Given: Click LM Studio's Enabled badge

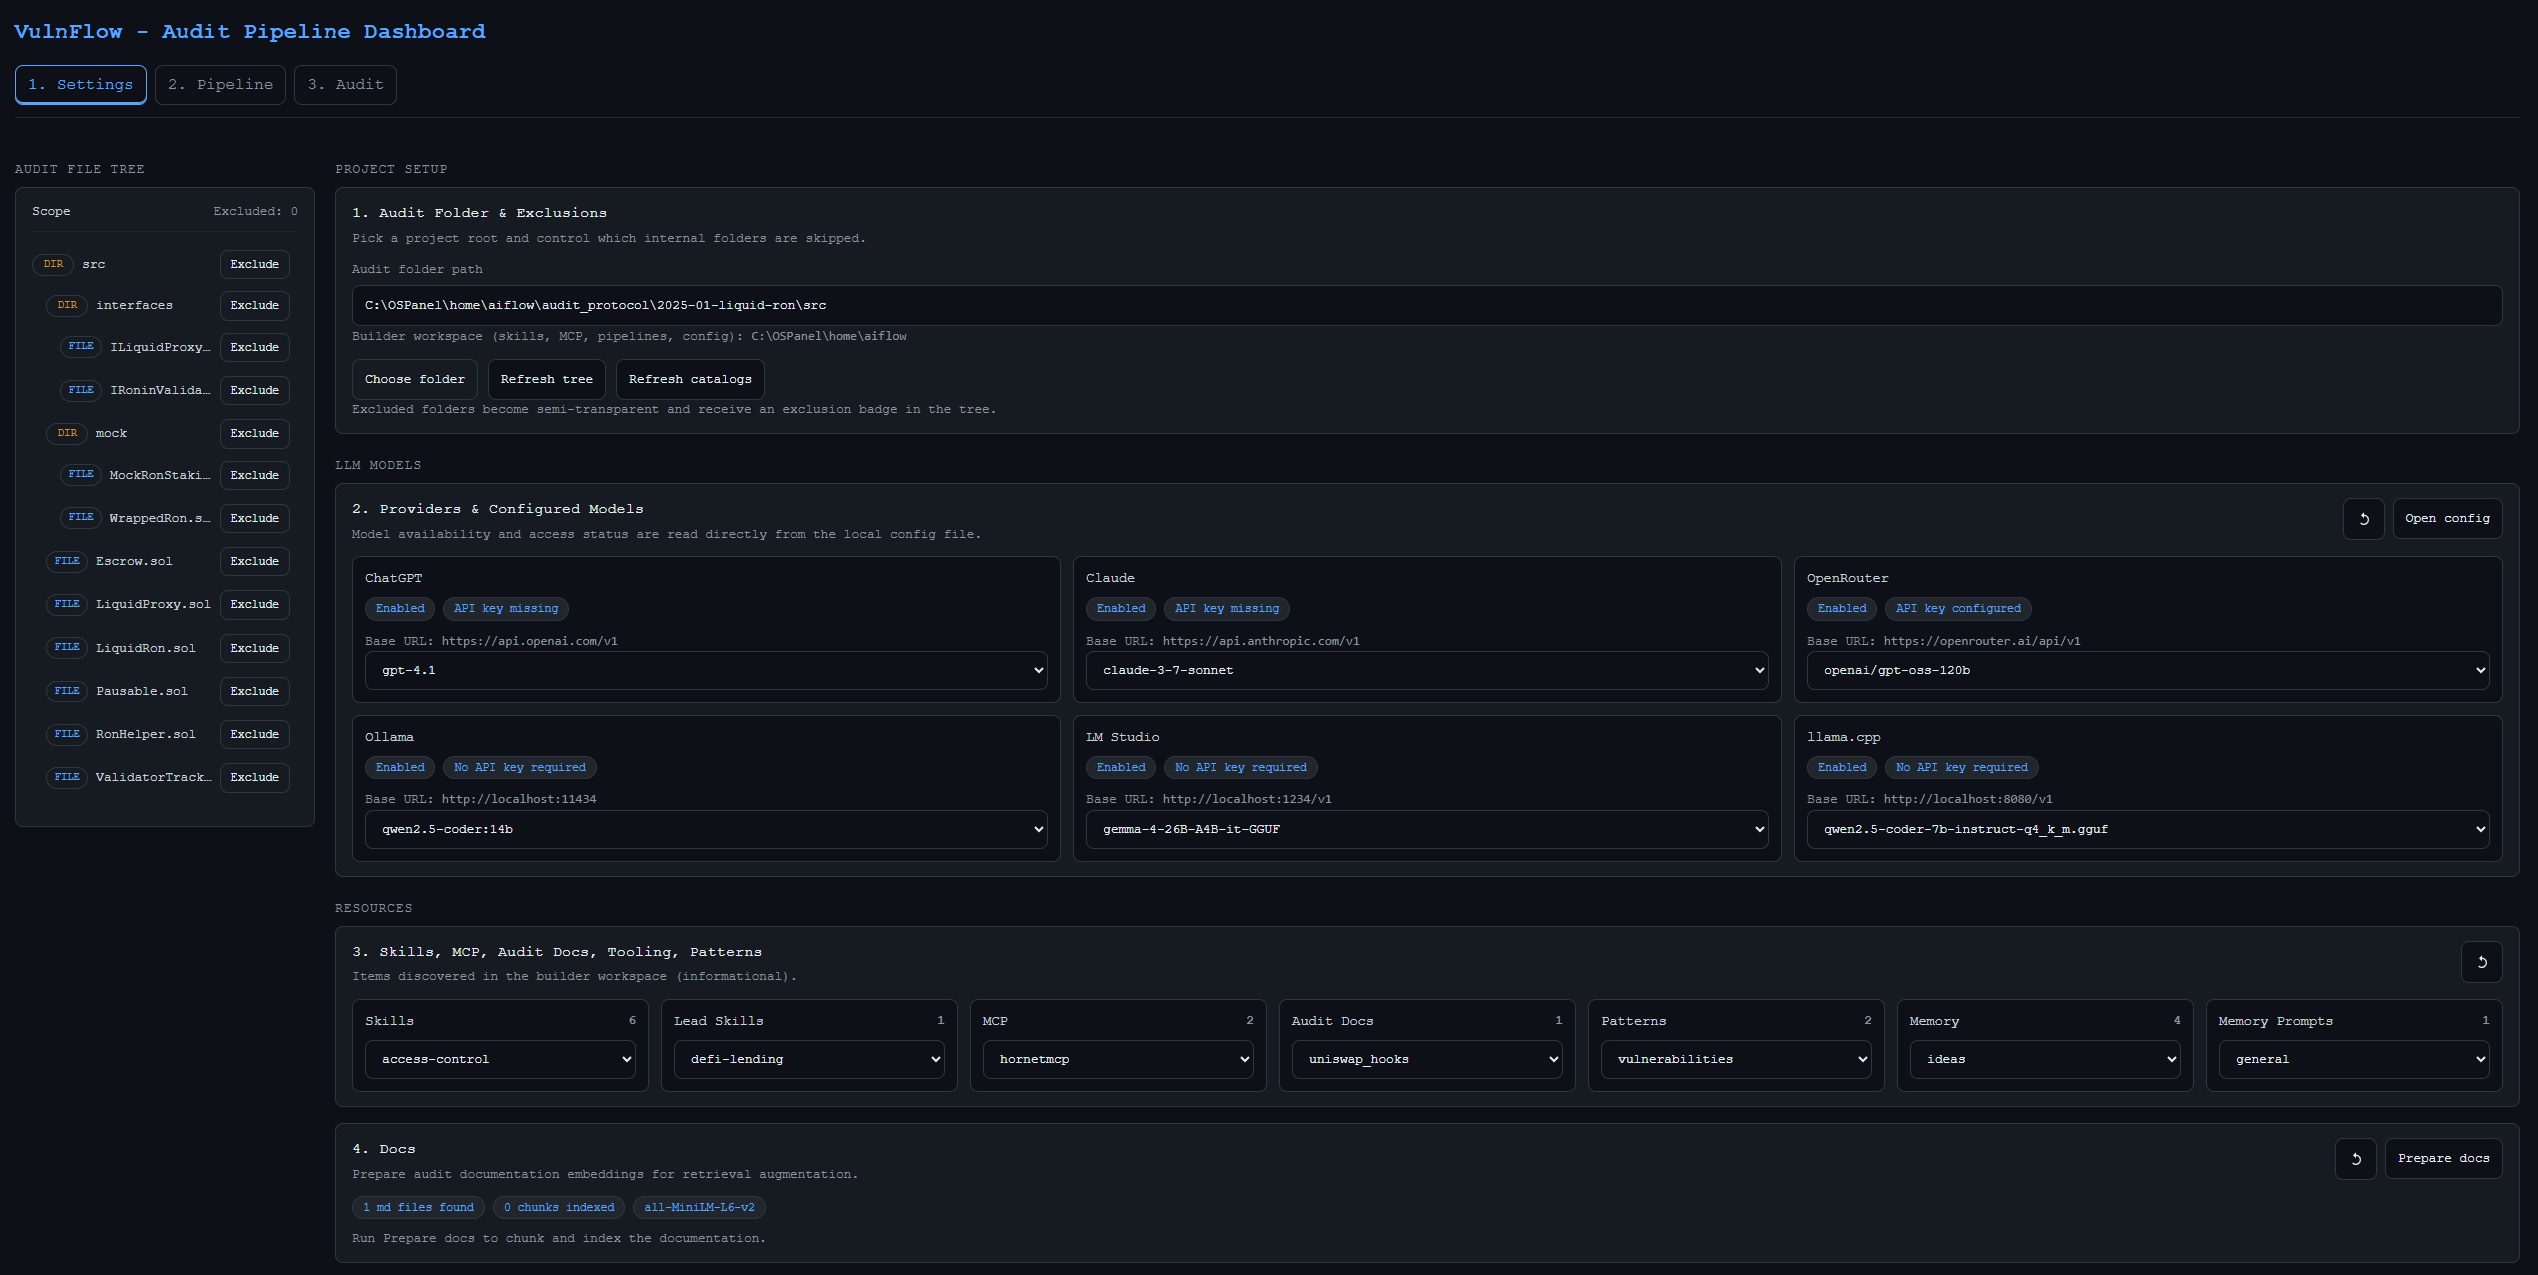Looking at the screenshot, I should (x=1121, y=768).
